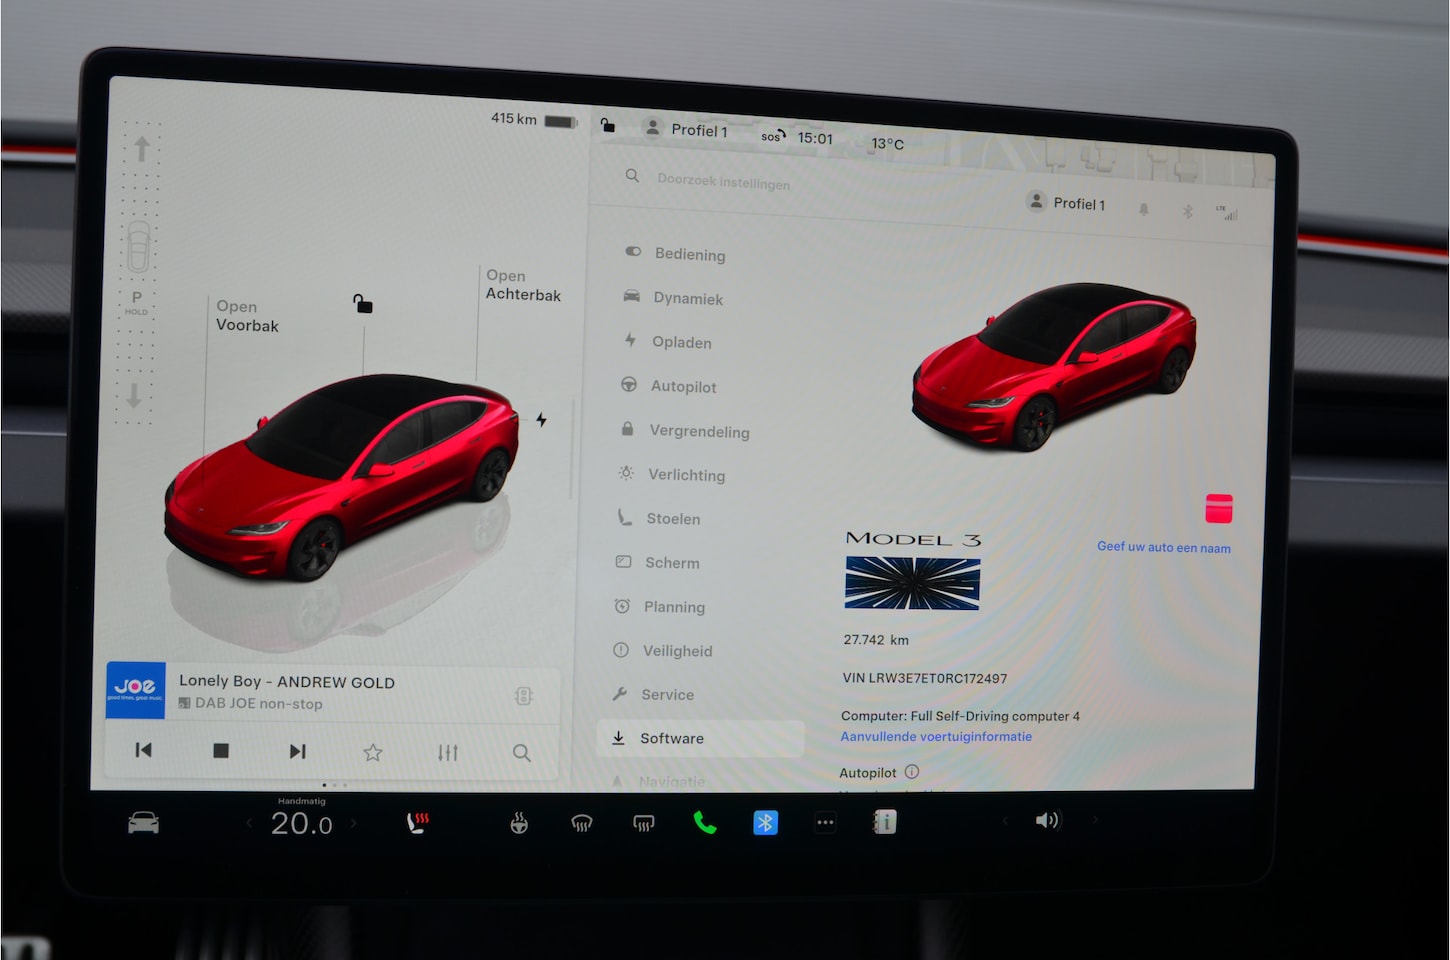Turn on the driver seat heater

pyautogui.click(x=418, y=823)
